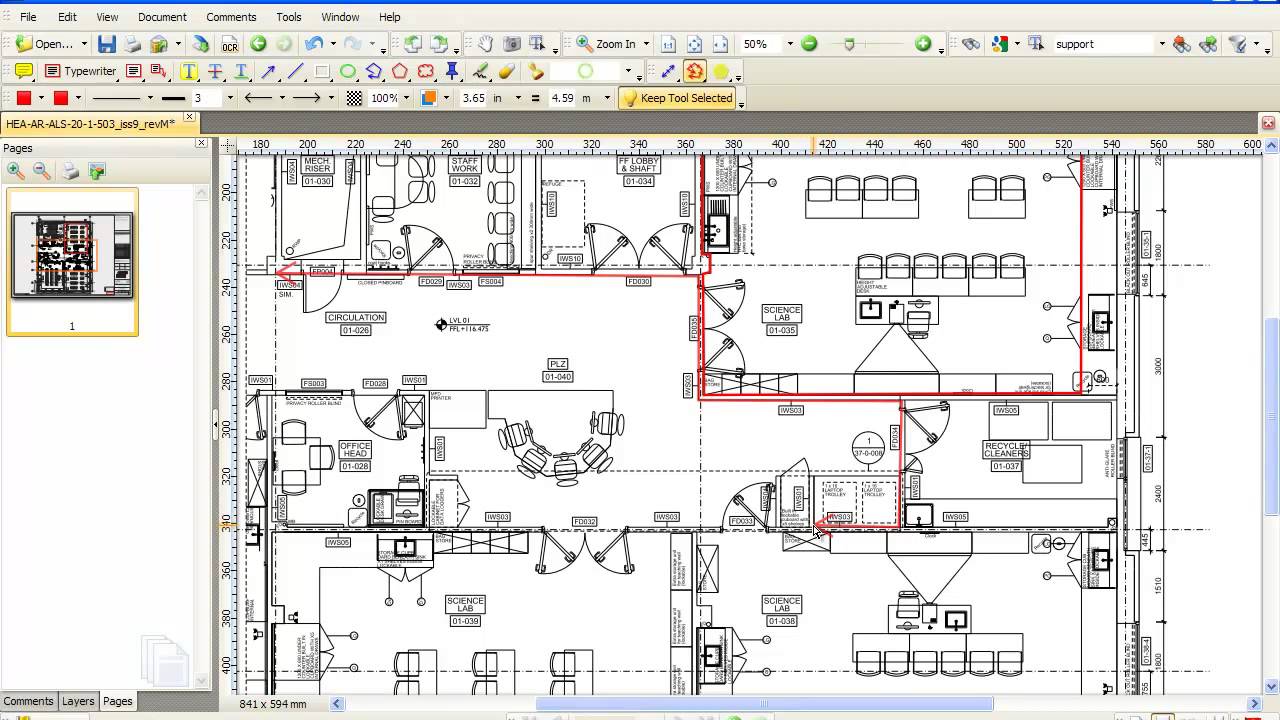Open the zoom percentage dropdown
This screenshot has height=720, width=1280.
tap(789, 44)
